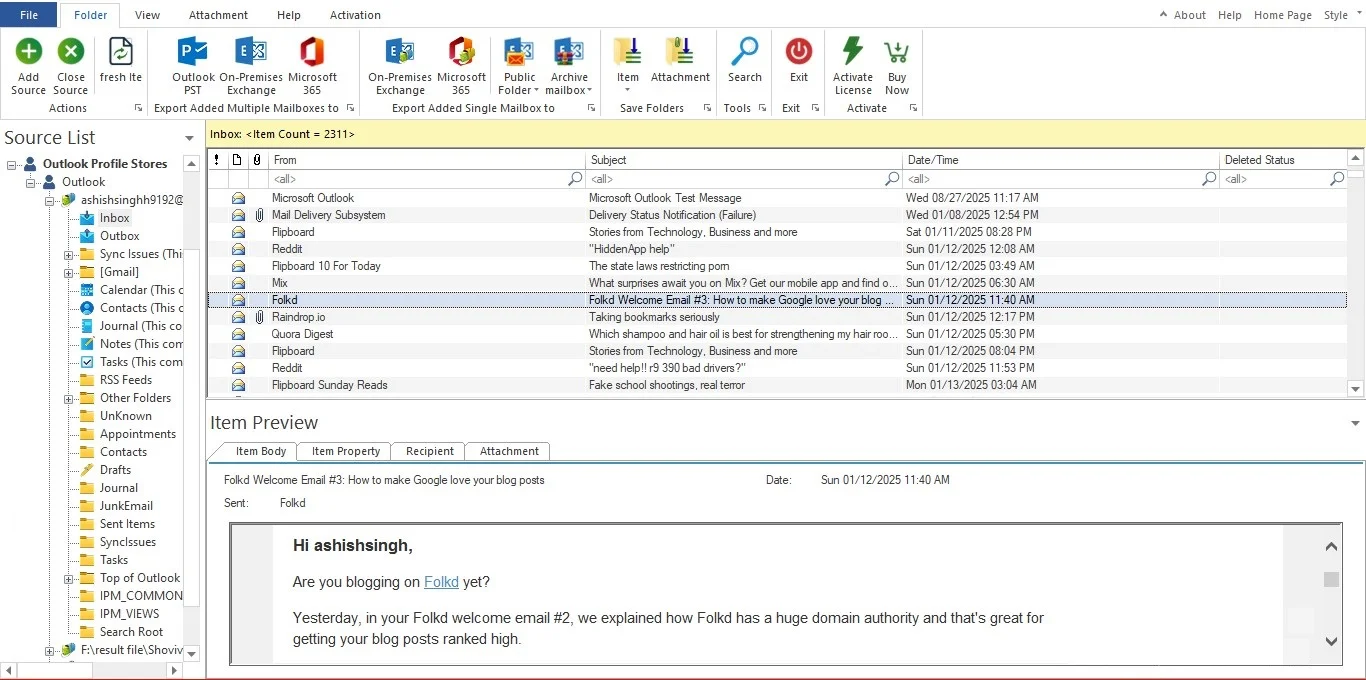The height and width of the screenshot is (680, 1366).
Task: Sort by the importance flag column
Action: point(217,160)
